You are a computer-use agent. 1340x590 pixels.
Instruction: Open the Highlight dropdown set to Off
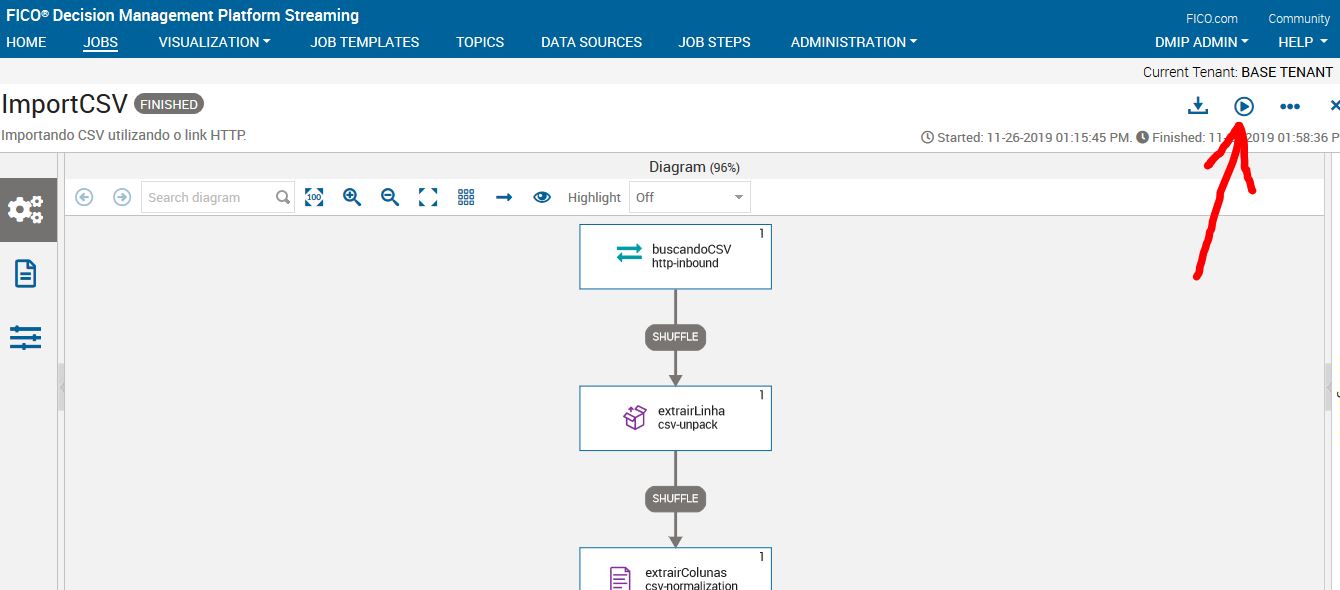point(689,196)
